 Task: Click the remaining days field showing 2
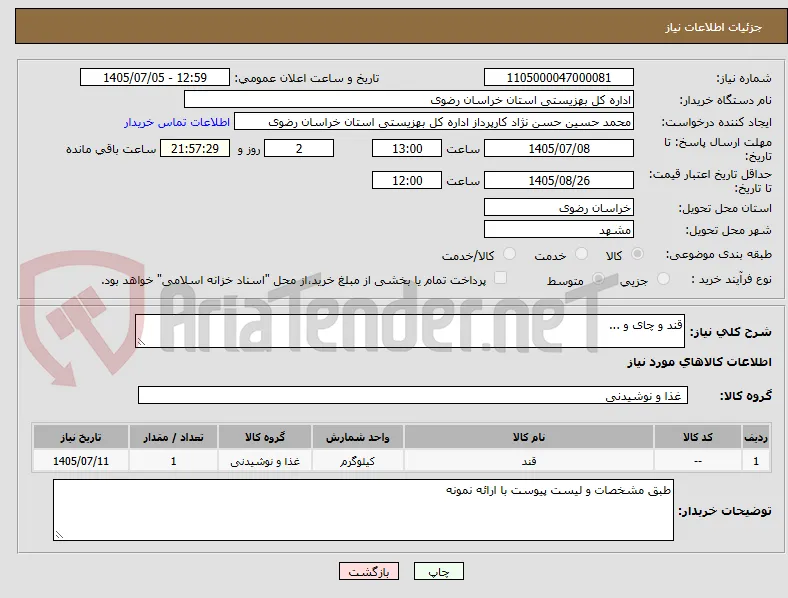(299, 148)
